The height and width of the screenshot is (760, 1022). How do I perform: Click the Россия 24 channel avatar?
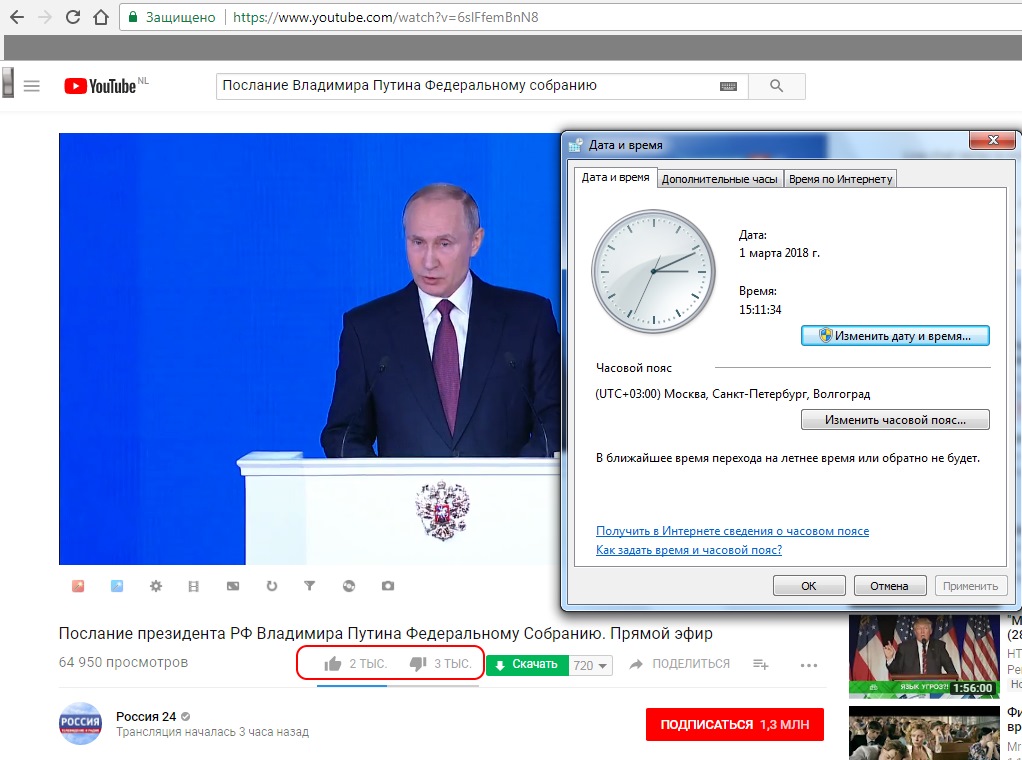(x=80, y=723)
